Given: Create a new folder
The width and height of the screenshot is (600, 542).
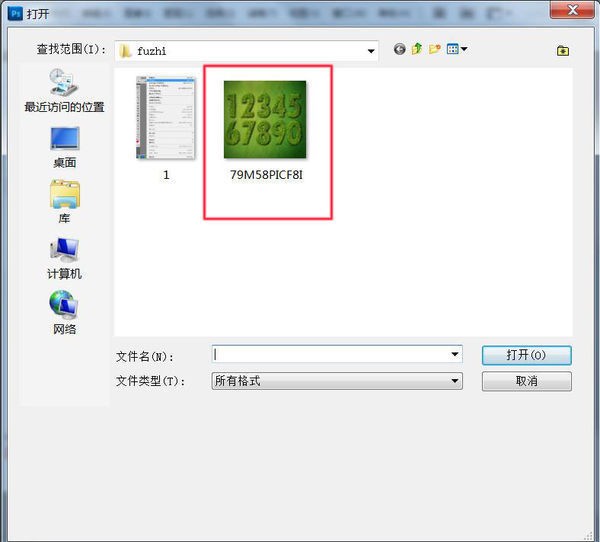Looking at the screenshot, I should pyautogui.click(x=434, y=49).
